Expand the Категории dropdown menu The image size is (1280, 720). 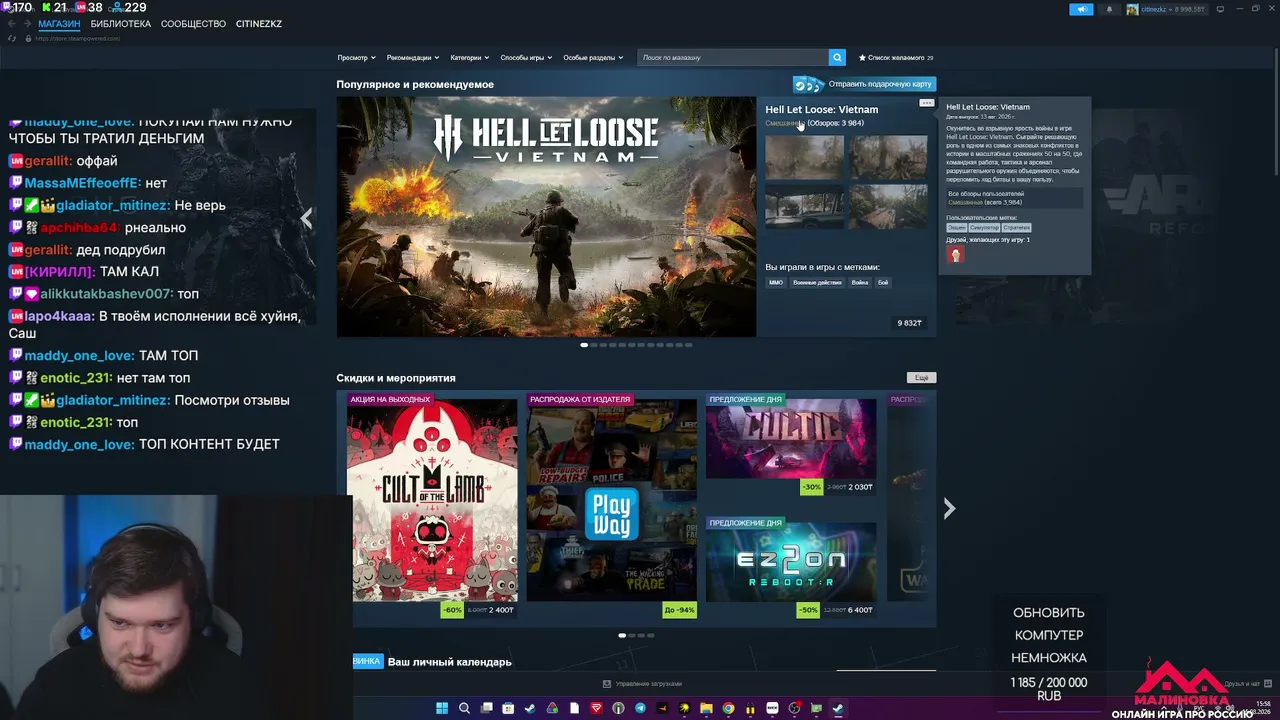470,57
